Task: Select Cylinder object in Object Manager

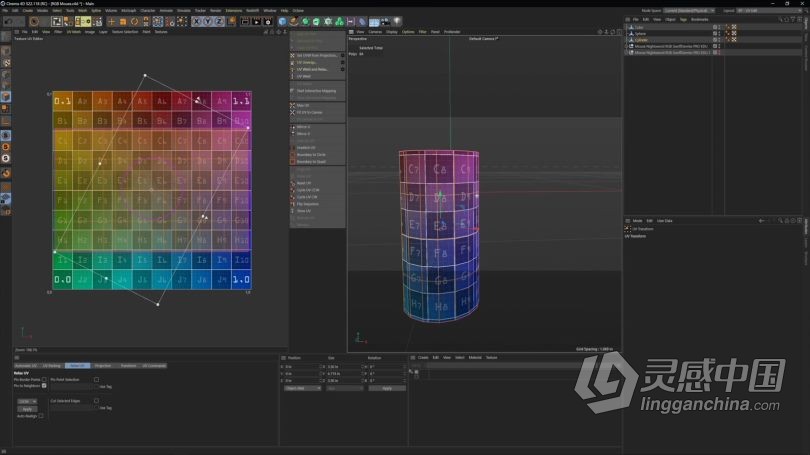Action: pos(641,40)
